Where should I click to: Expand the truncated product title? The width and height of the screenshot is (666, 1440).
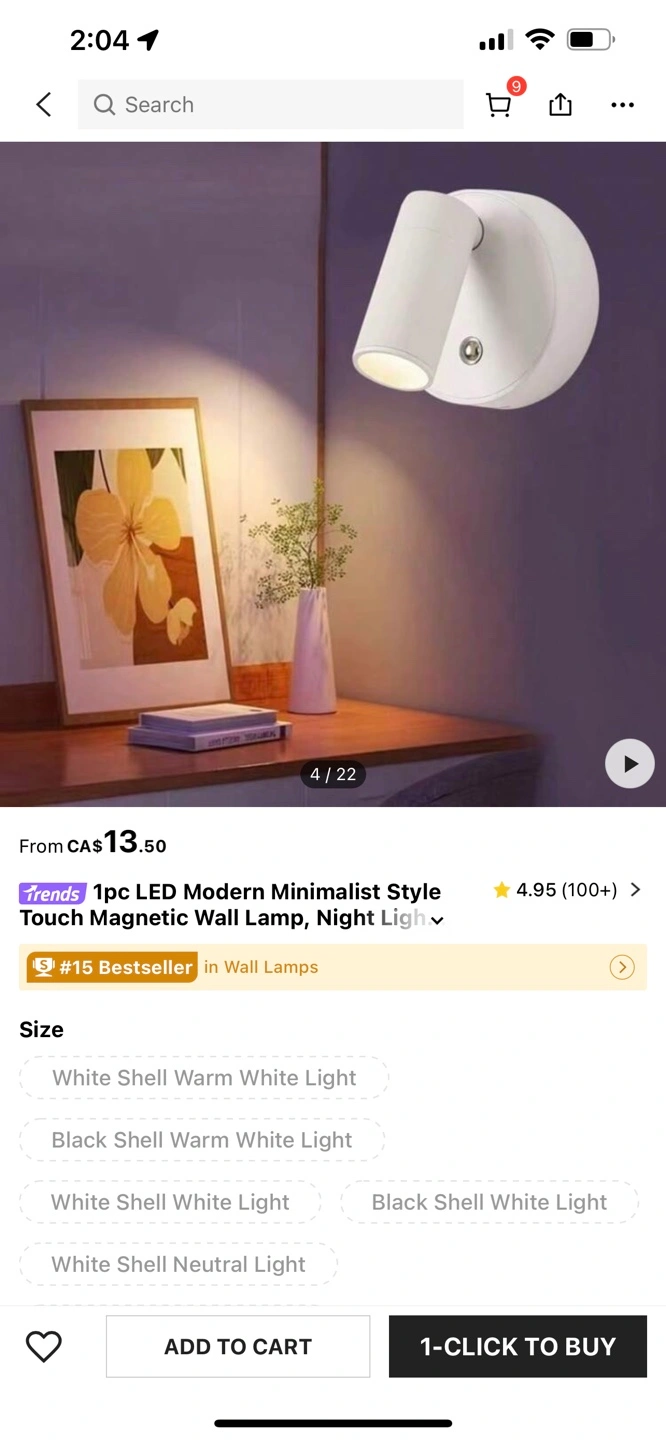click(437, 920)
